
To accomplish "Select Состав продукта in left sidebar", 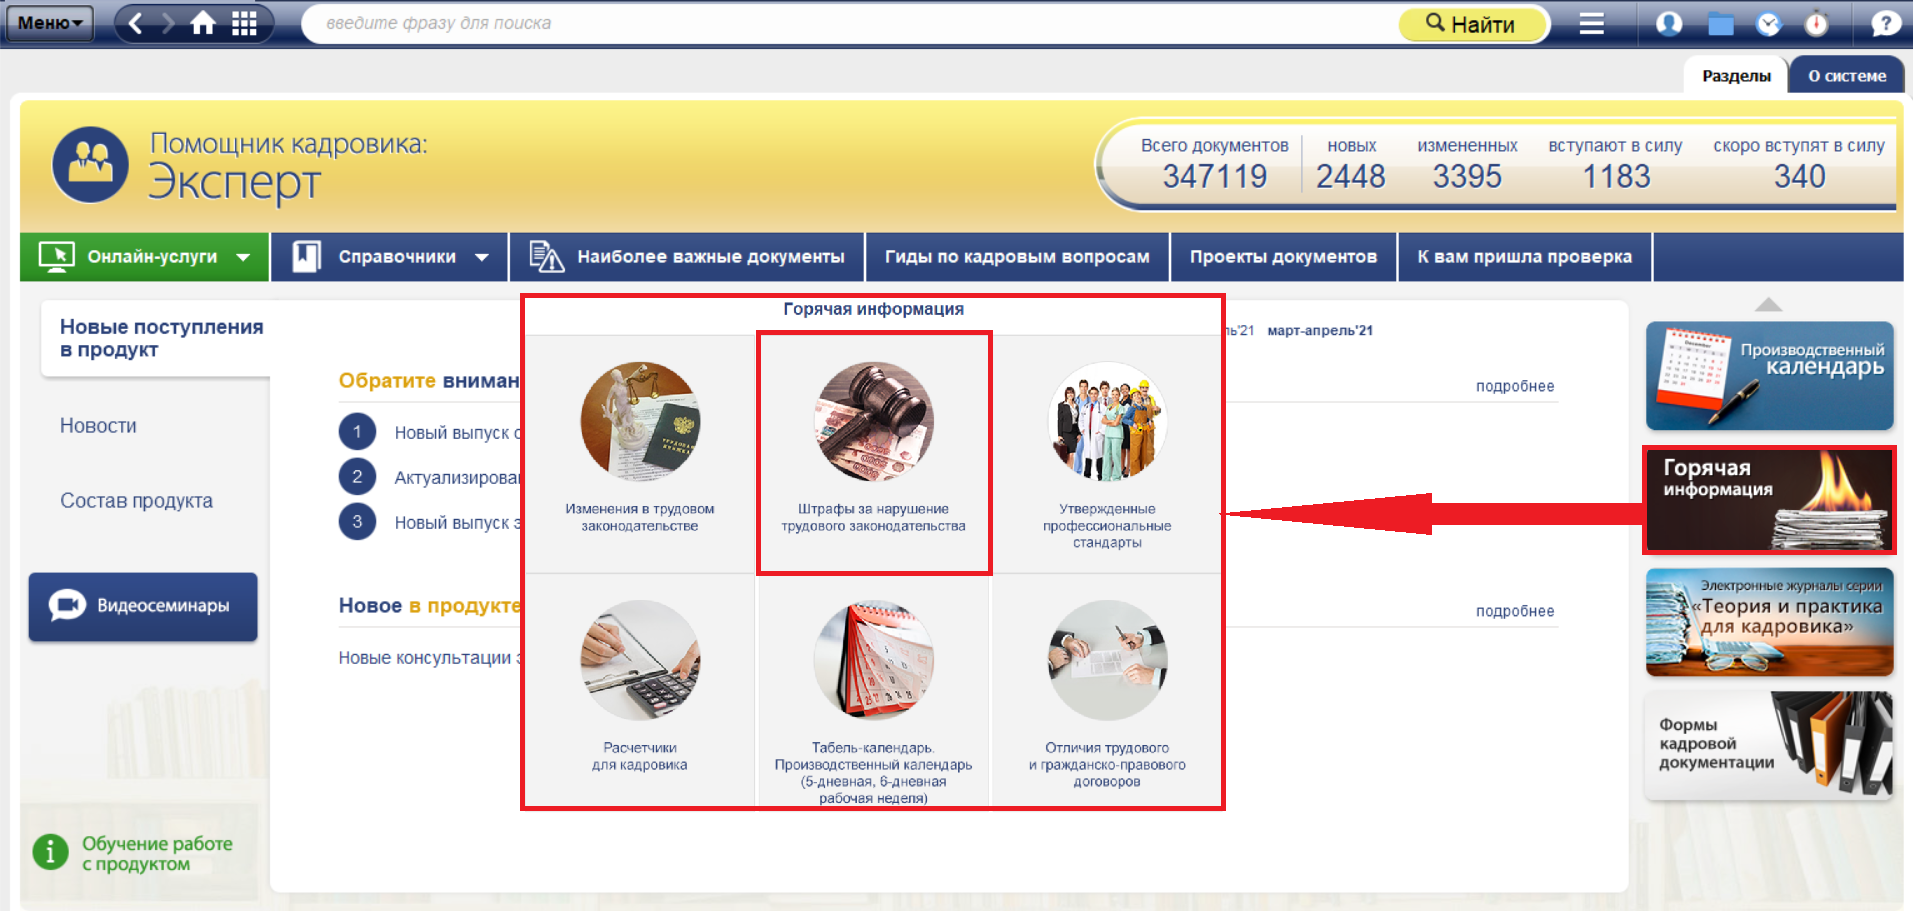I will click(136, 501).
